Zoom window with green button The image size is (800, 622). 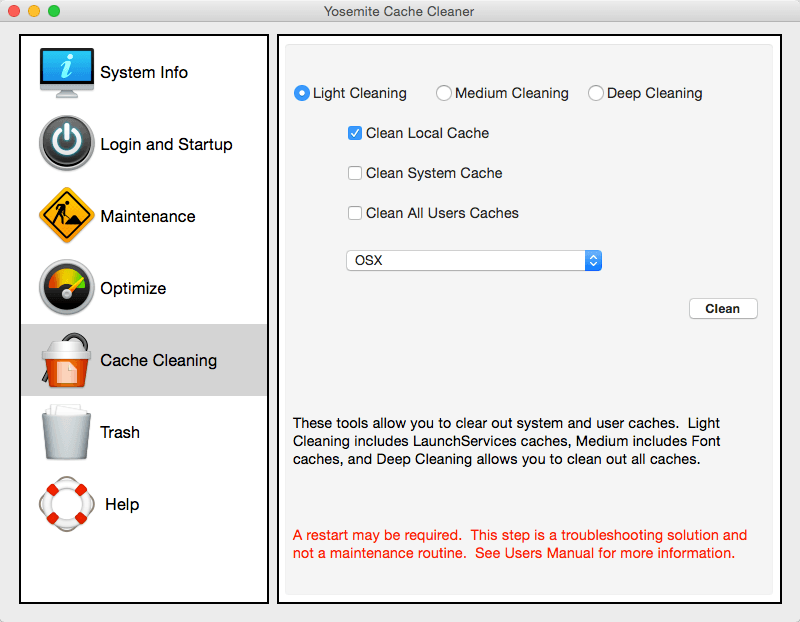54,11
